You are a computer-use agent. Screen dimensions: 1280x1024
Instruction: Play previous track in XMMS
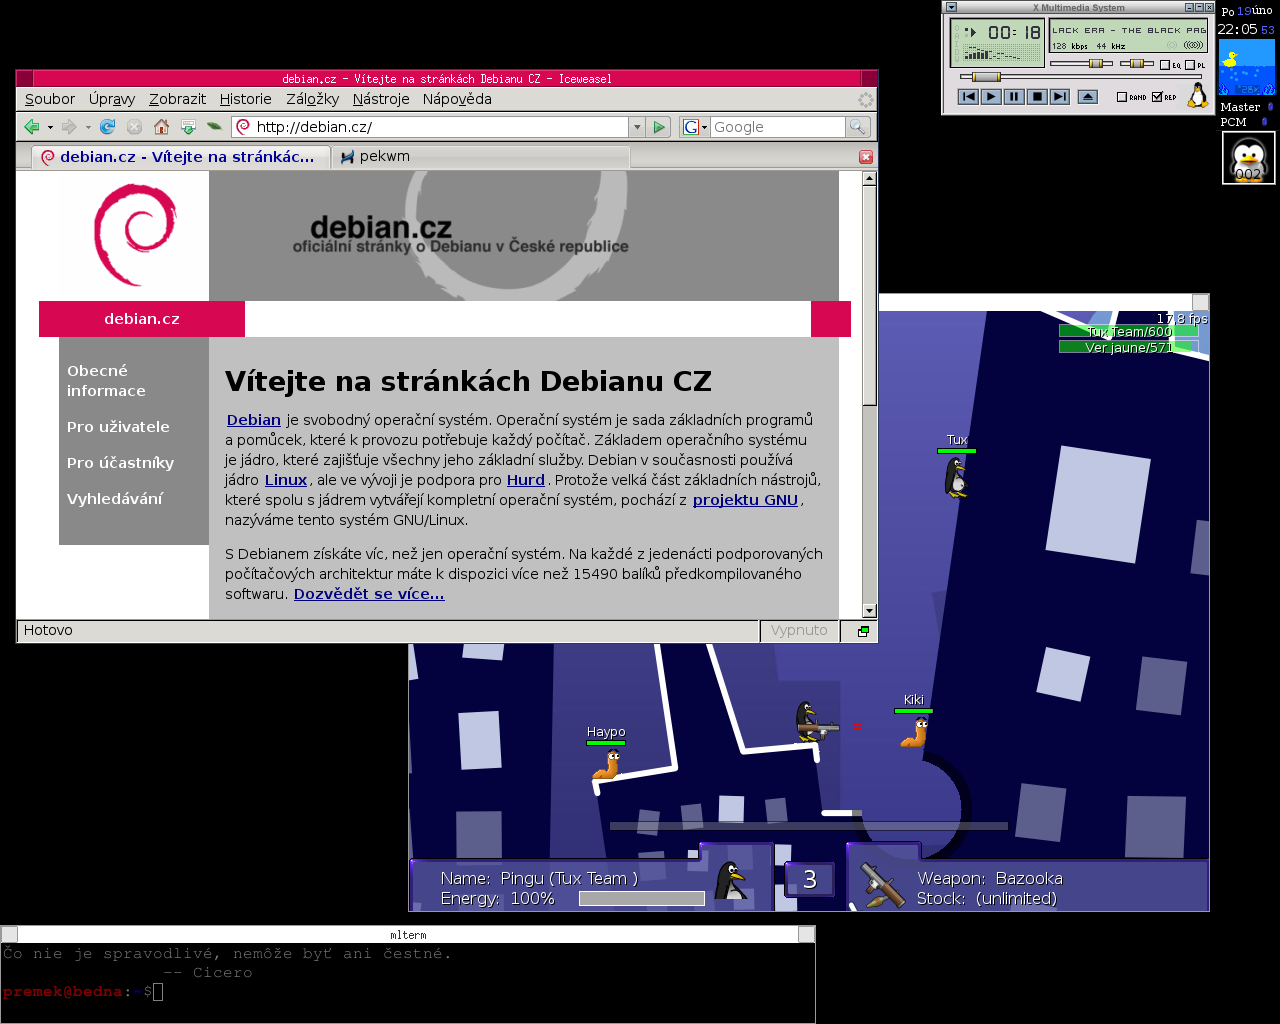coord(968,97)
